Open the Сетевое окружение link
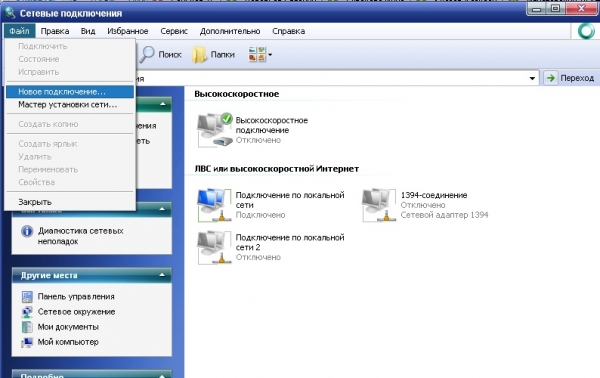The height and width of the screenshot is (378, 600). [76, 312]
